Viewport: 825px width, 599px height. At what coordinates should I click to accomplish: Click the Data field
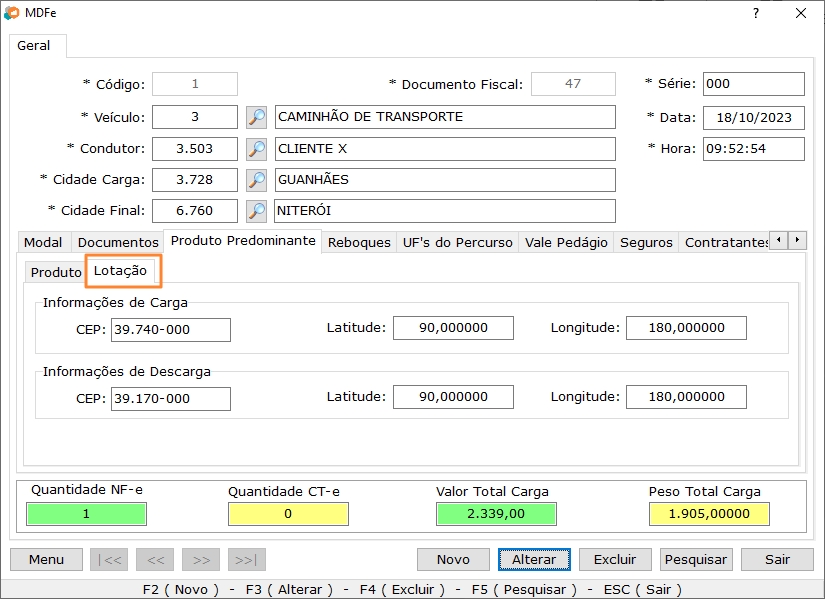[753, 117]
